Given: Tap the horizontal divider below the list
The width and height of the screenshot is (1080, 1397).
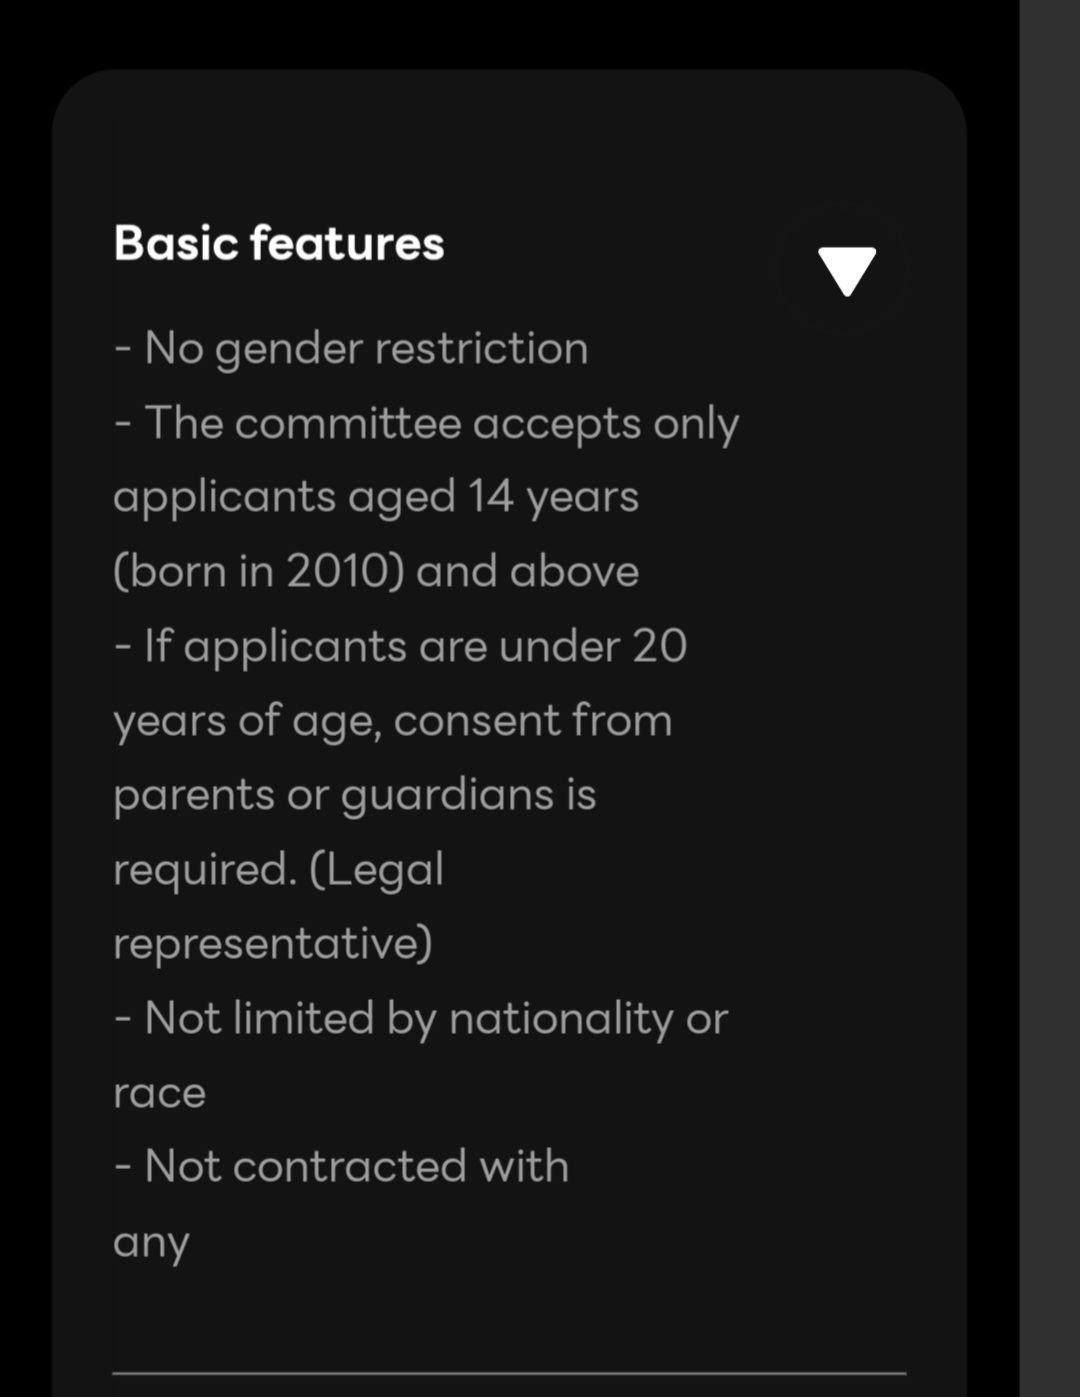Looking at the screenshot, I should [x=509, y=1373].
